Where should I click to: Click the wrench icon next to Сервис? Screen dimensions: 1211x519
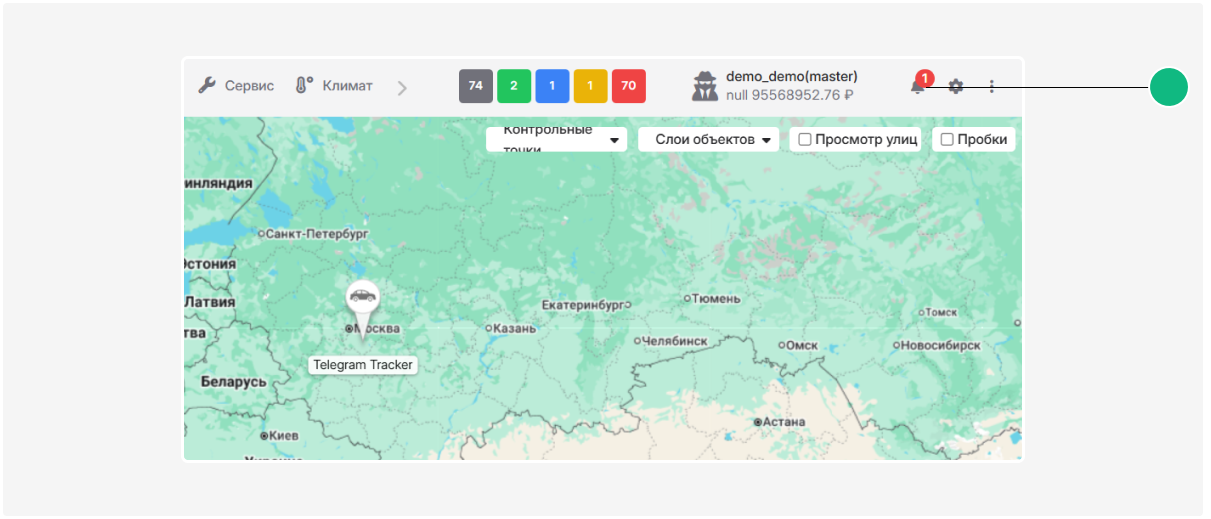click(x=207, y=86)
